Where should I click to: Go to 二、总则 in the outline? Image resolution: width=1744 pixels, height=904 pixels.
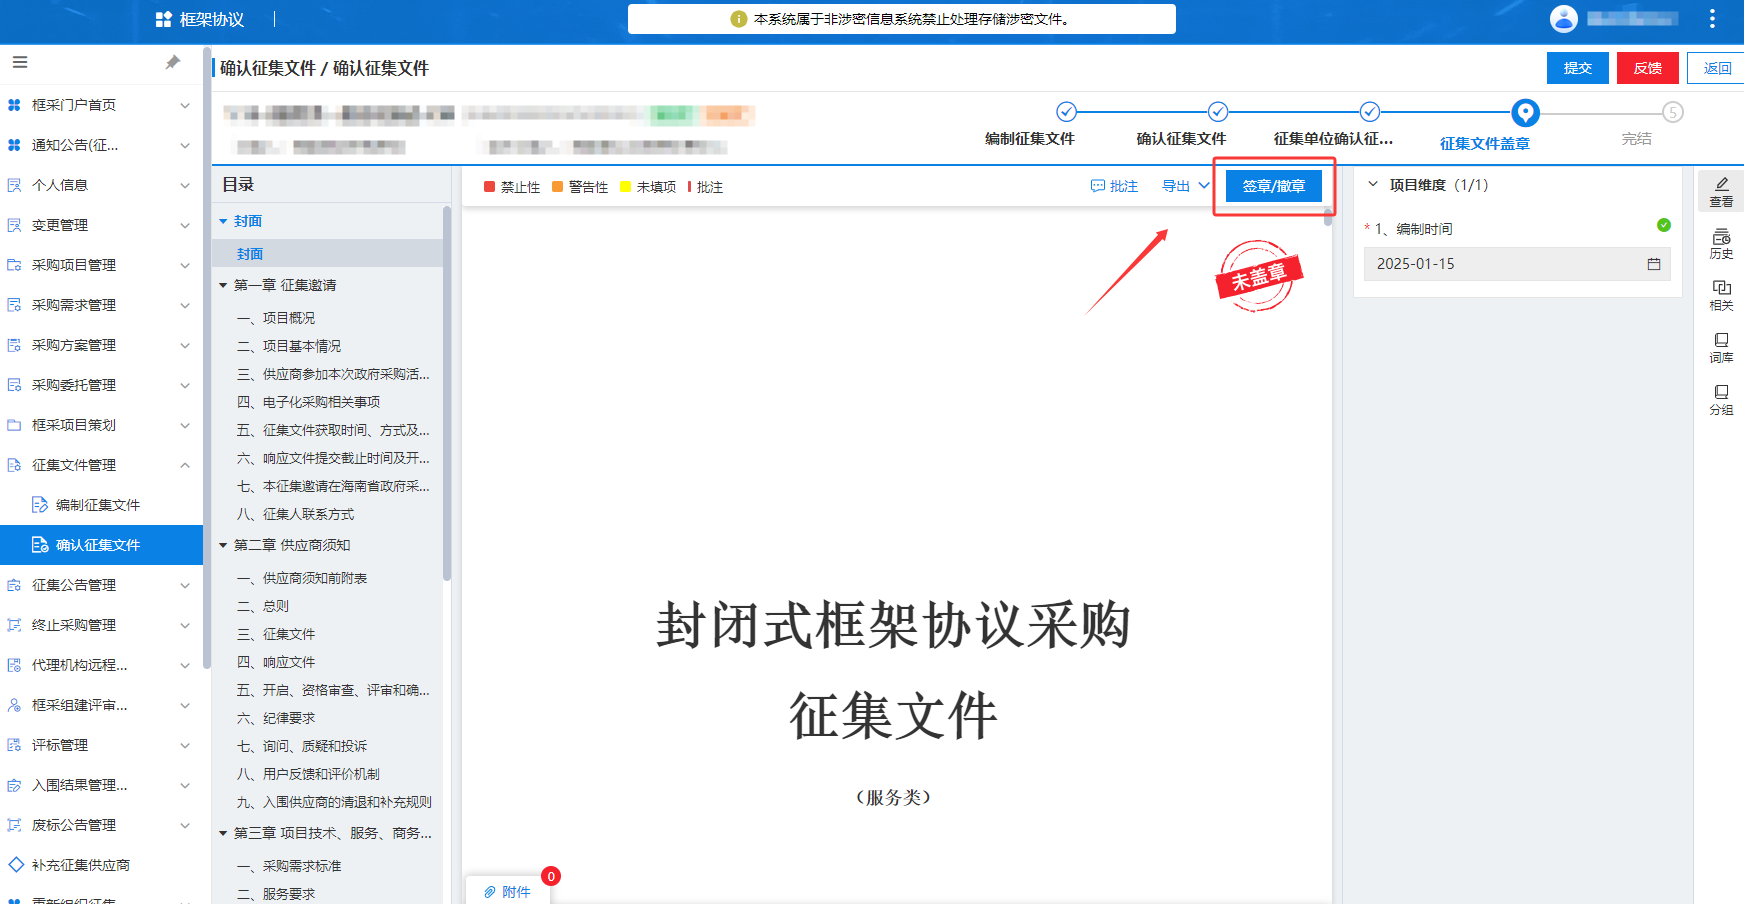pos(263,606)
